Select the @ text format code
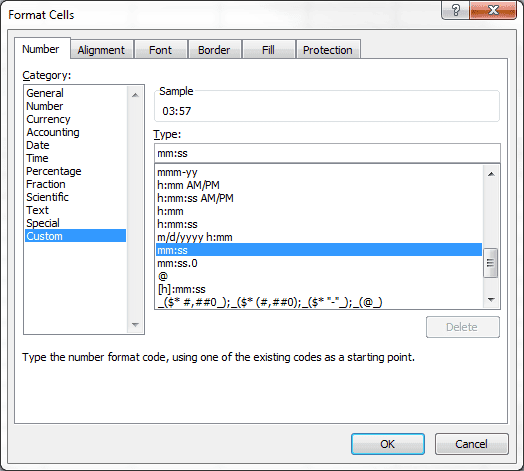Viewport: 524px width, 471px height. [319, 276]
